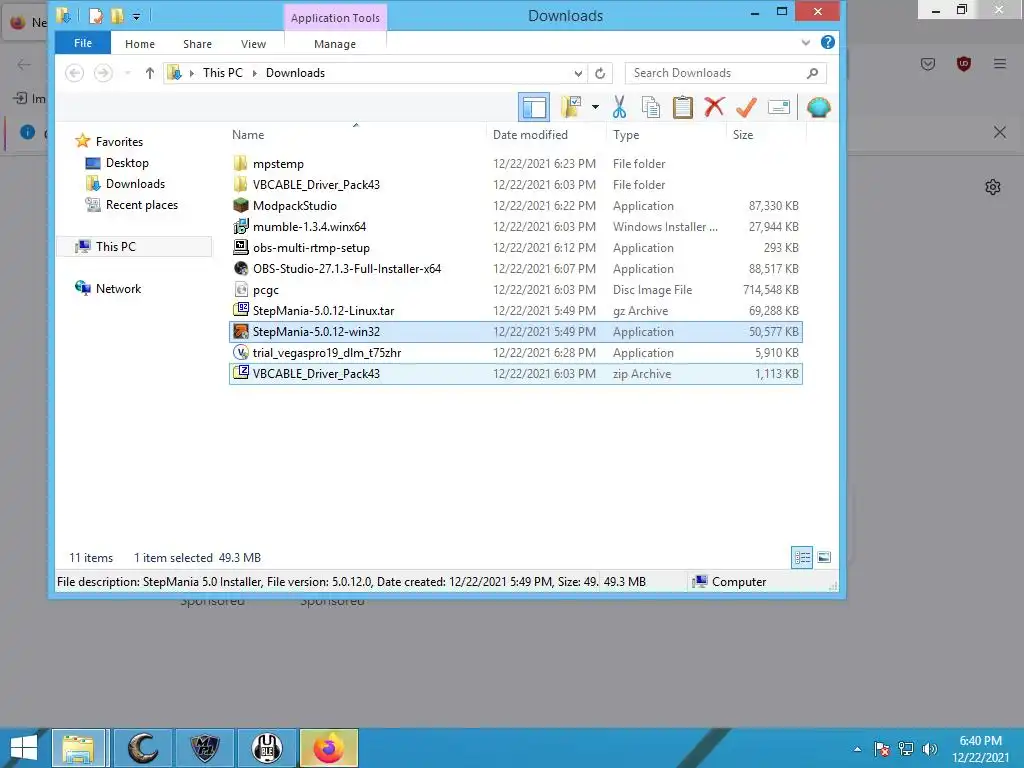Click the Properties icon in quick access toolbar
This screenshot has height=768, width=1024.
coord(96,16)
